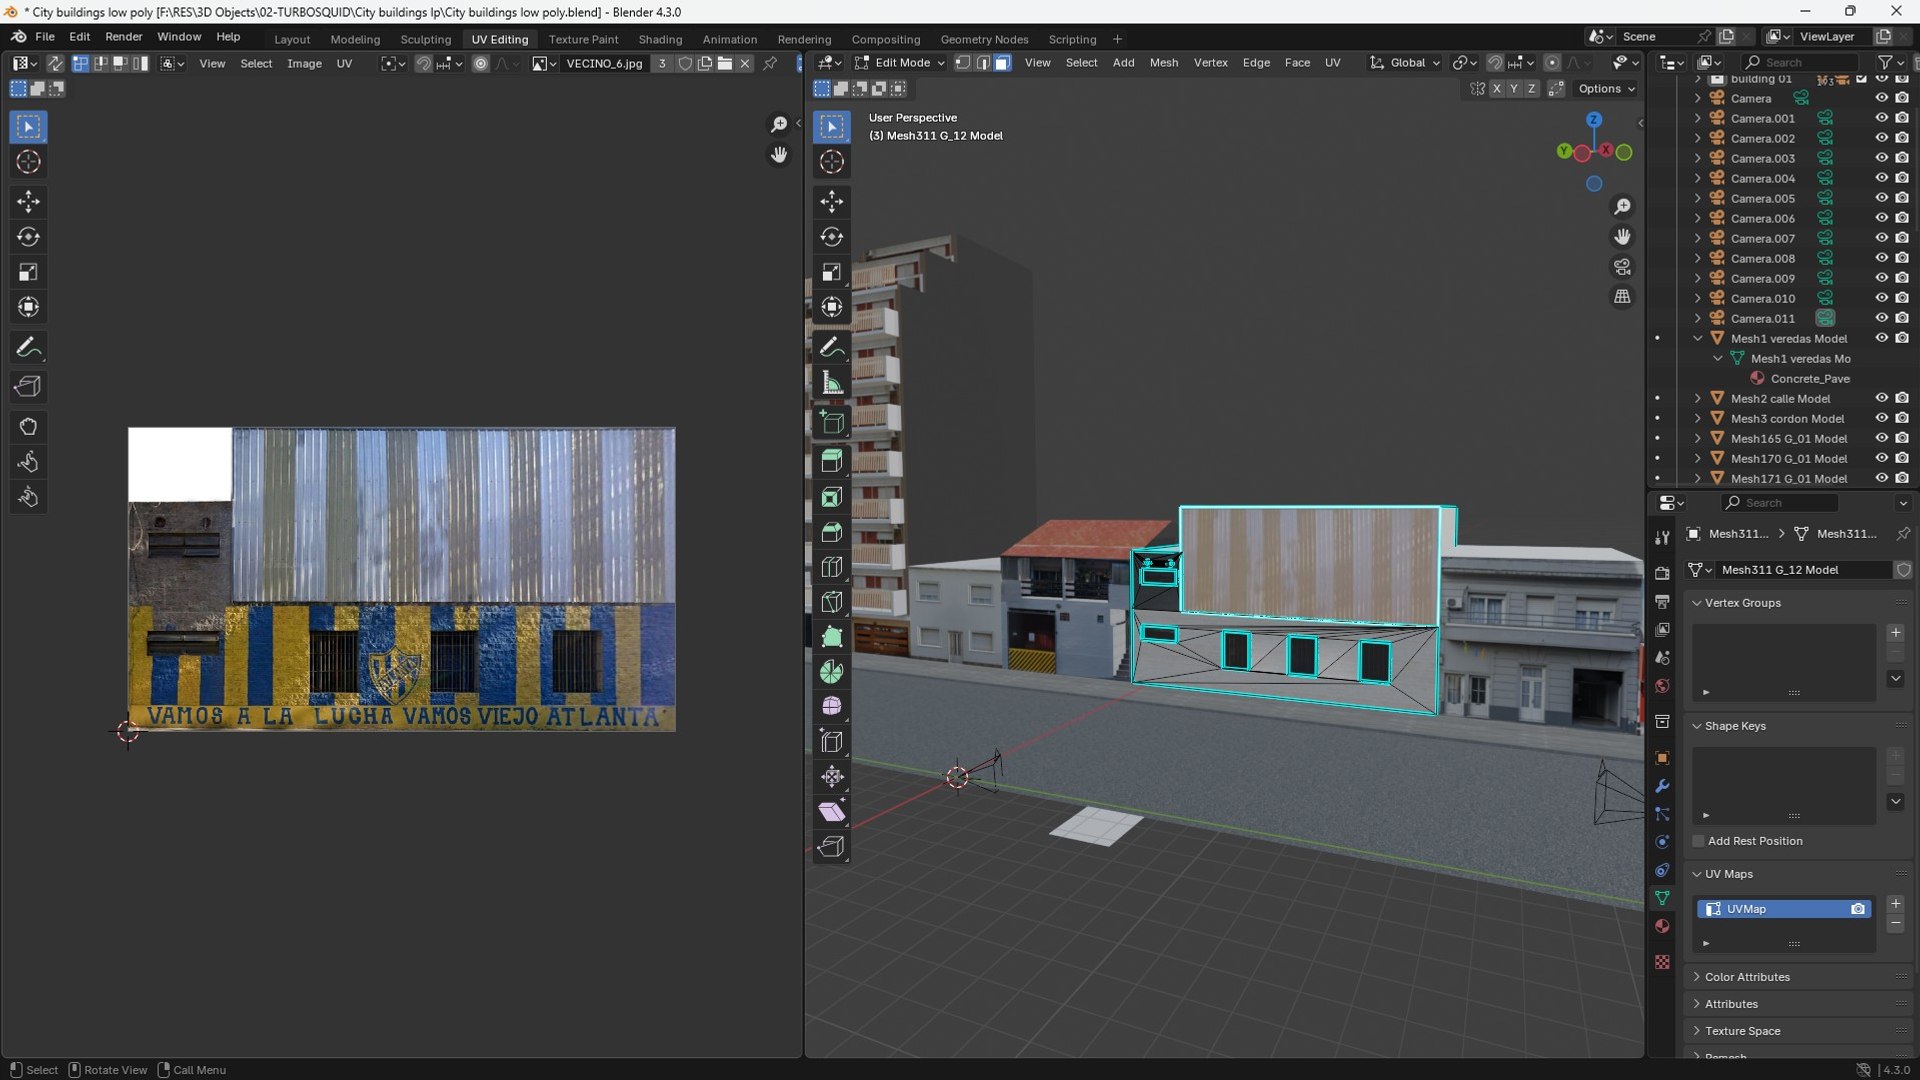The width and height of the screenshot is (1920, 1080).
Task: Switch to the Shading workspace tab
Action: tap(660, 39)
